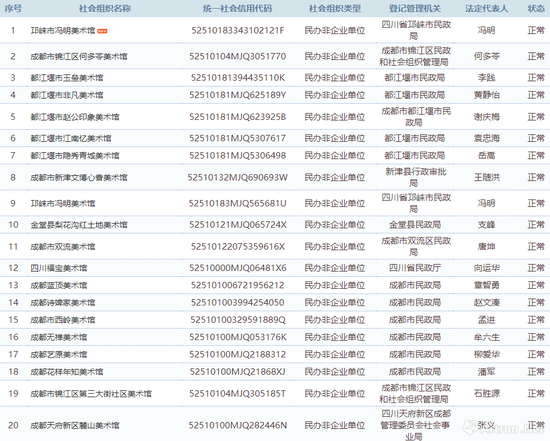Screen dimensions: 550x441
Task: Click credit code 52510100MJQ282446N
Action: coord(237,425)
